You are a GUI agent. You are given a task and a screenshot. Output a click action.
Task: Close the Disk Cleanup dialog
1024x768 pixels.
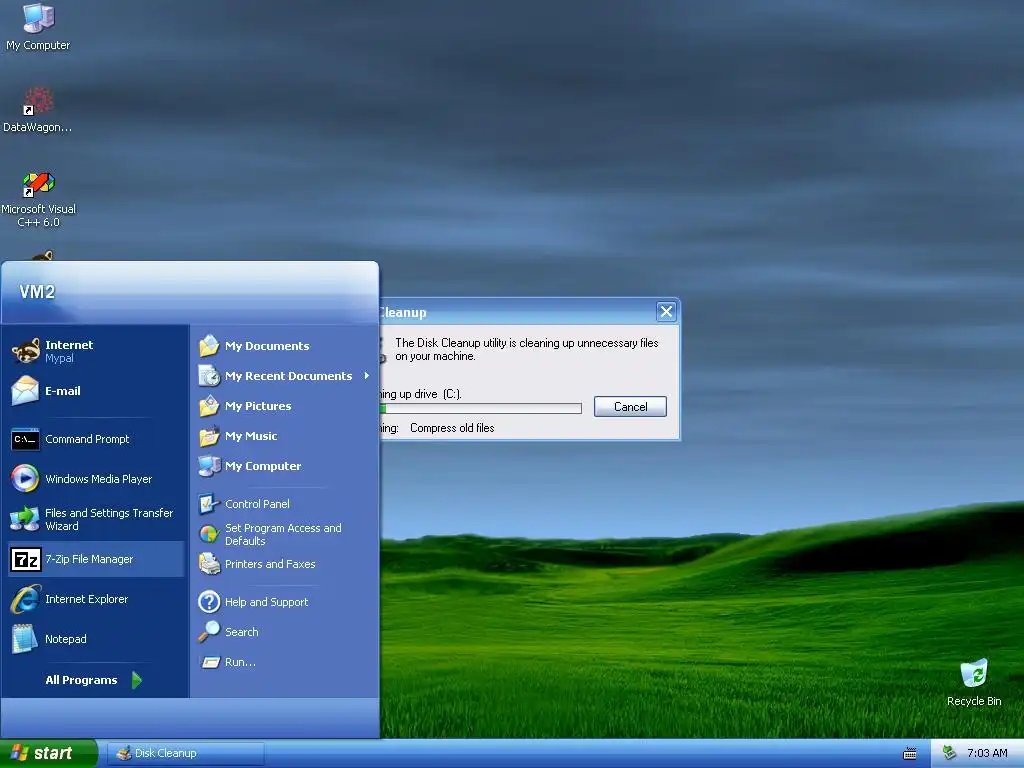(x=666, y=312)
